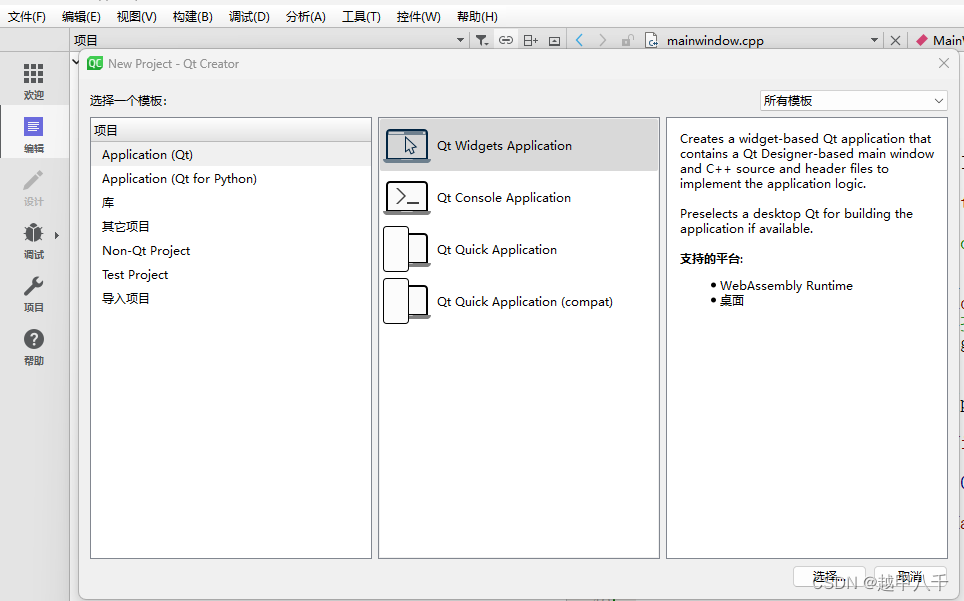
Task: Open the 项目 panel selector dropdown
Action: coord(460,41)
